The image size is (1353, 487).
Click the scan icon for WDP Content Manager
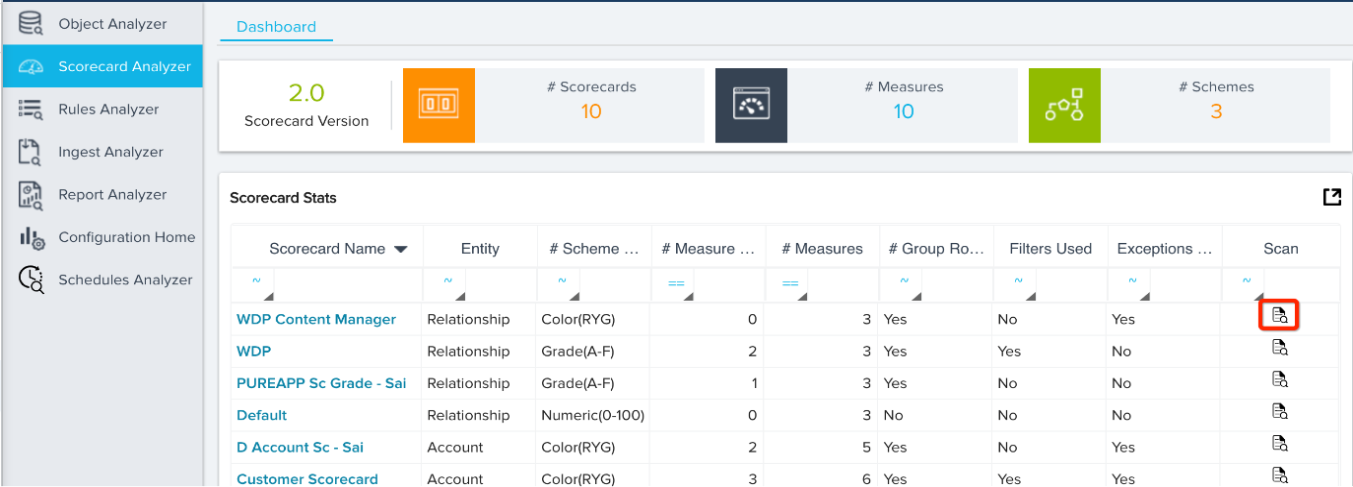(1279, 316)
